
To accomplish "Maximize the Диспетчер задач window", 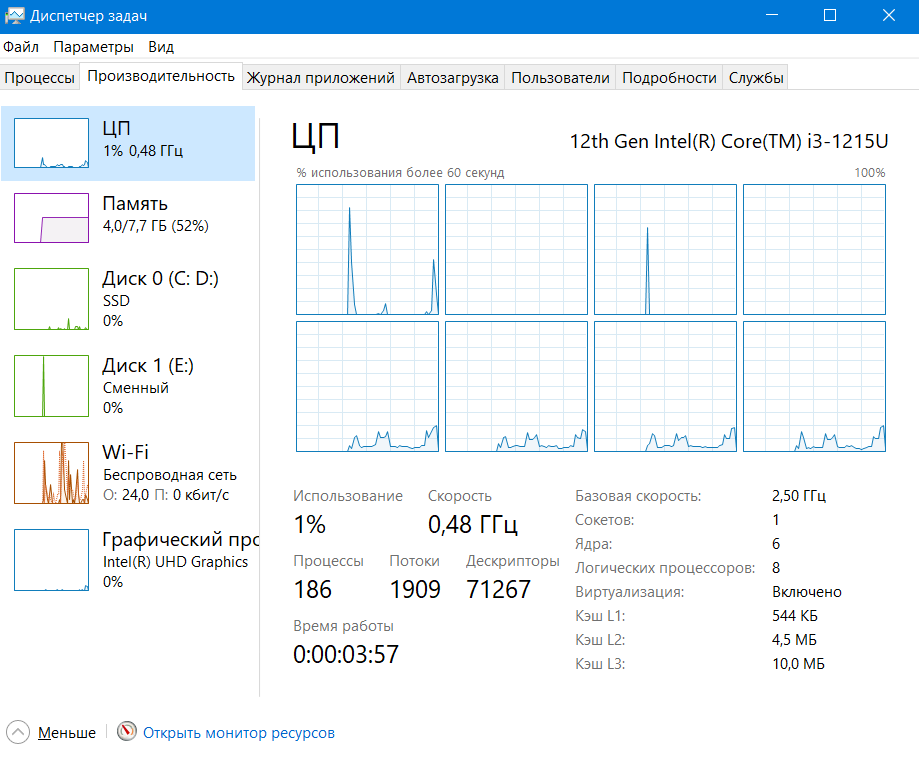I will [x=830, y=16].
